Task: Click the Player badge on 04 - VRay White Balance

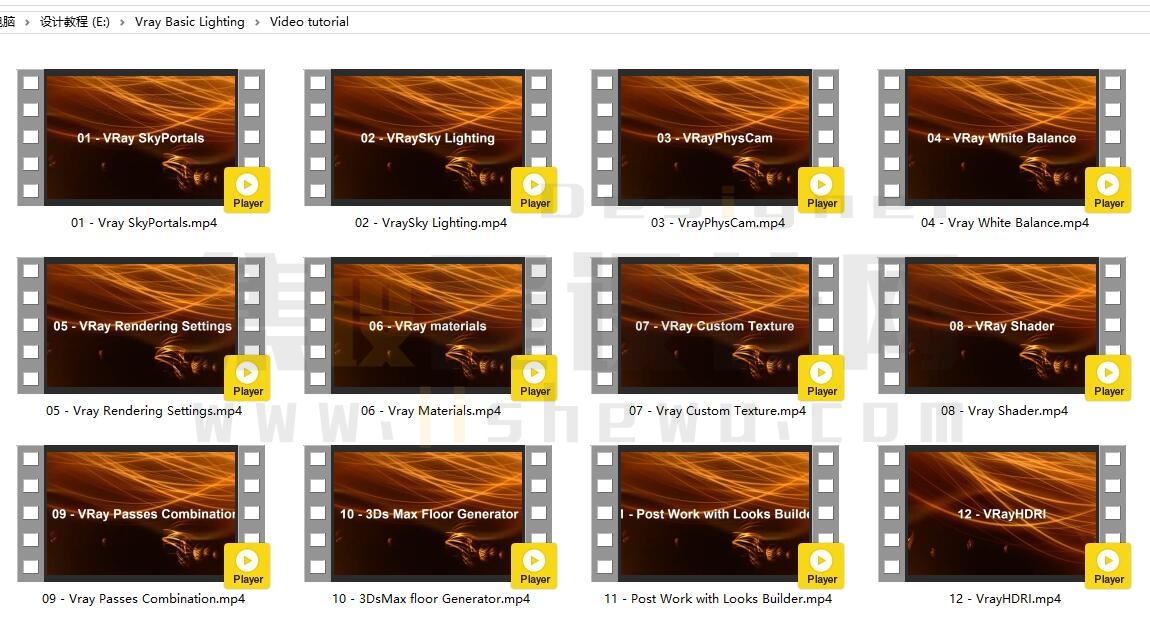Action: (x=1107, y=190)
